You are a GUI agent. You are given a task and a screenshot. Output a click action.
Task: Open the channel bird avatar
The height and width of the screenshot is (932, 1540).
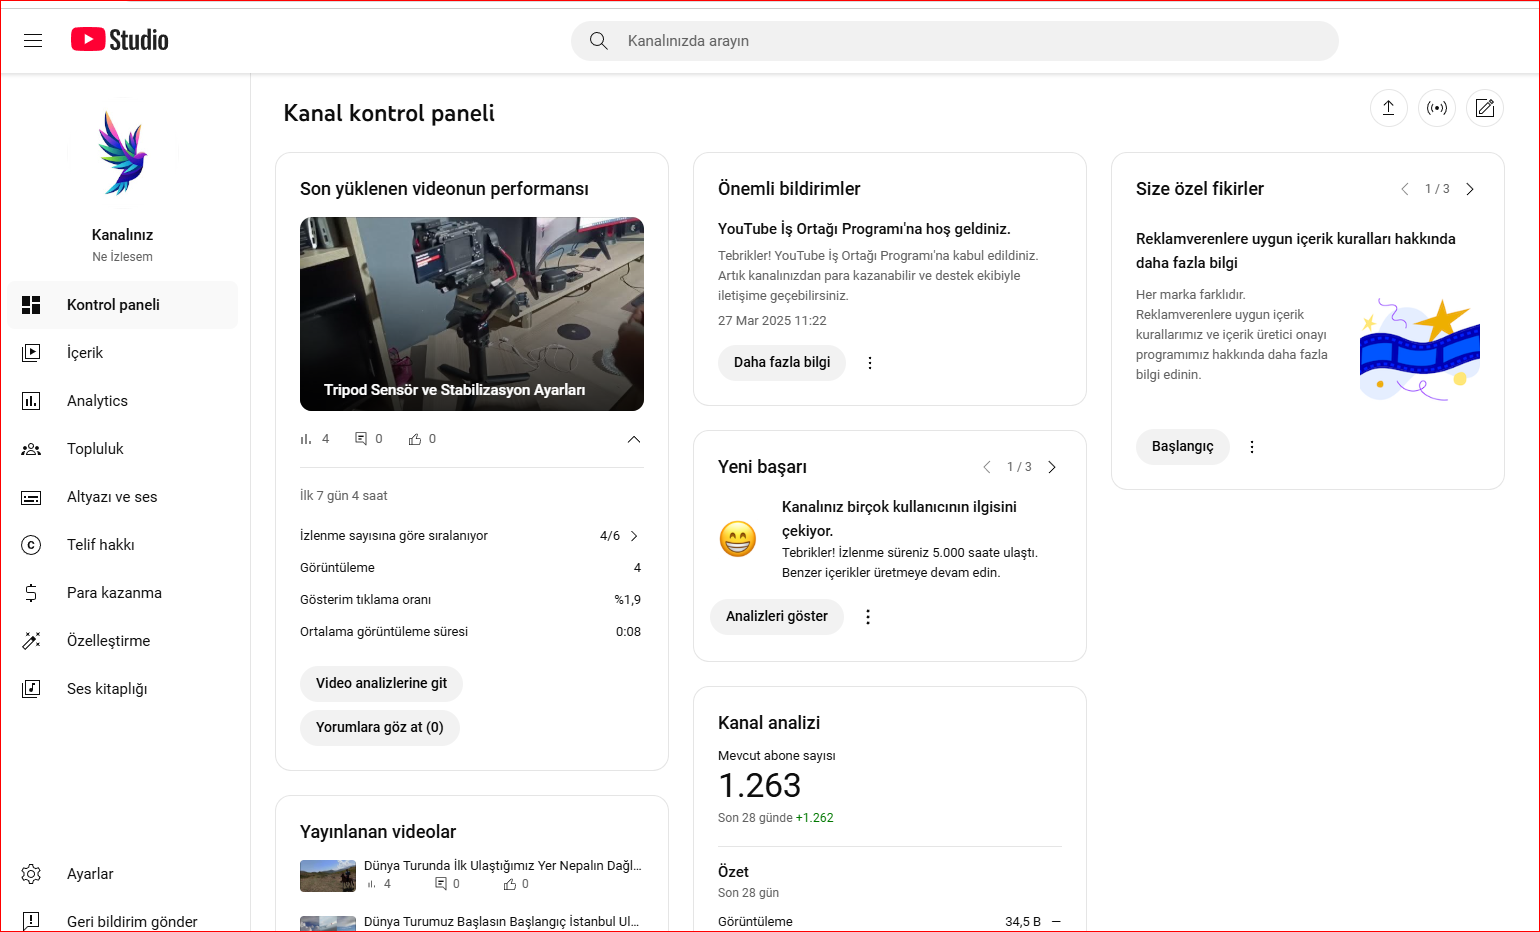point(123,153)
